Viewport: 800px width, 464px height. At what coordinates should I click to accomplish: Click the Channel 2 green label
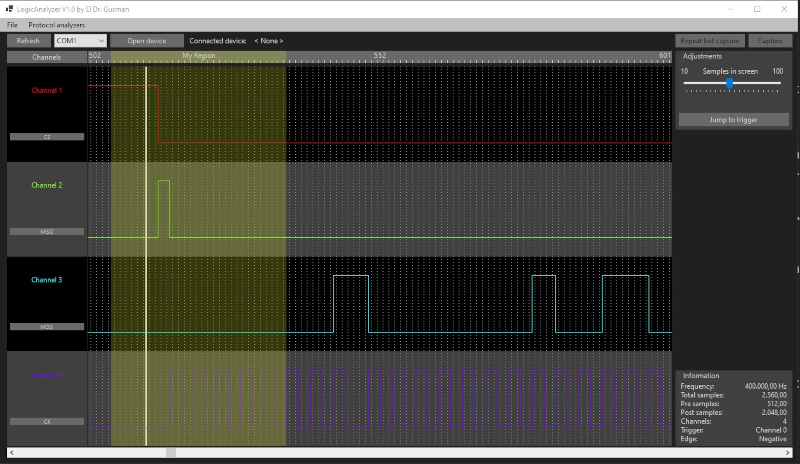tap(47, 185)
